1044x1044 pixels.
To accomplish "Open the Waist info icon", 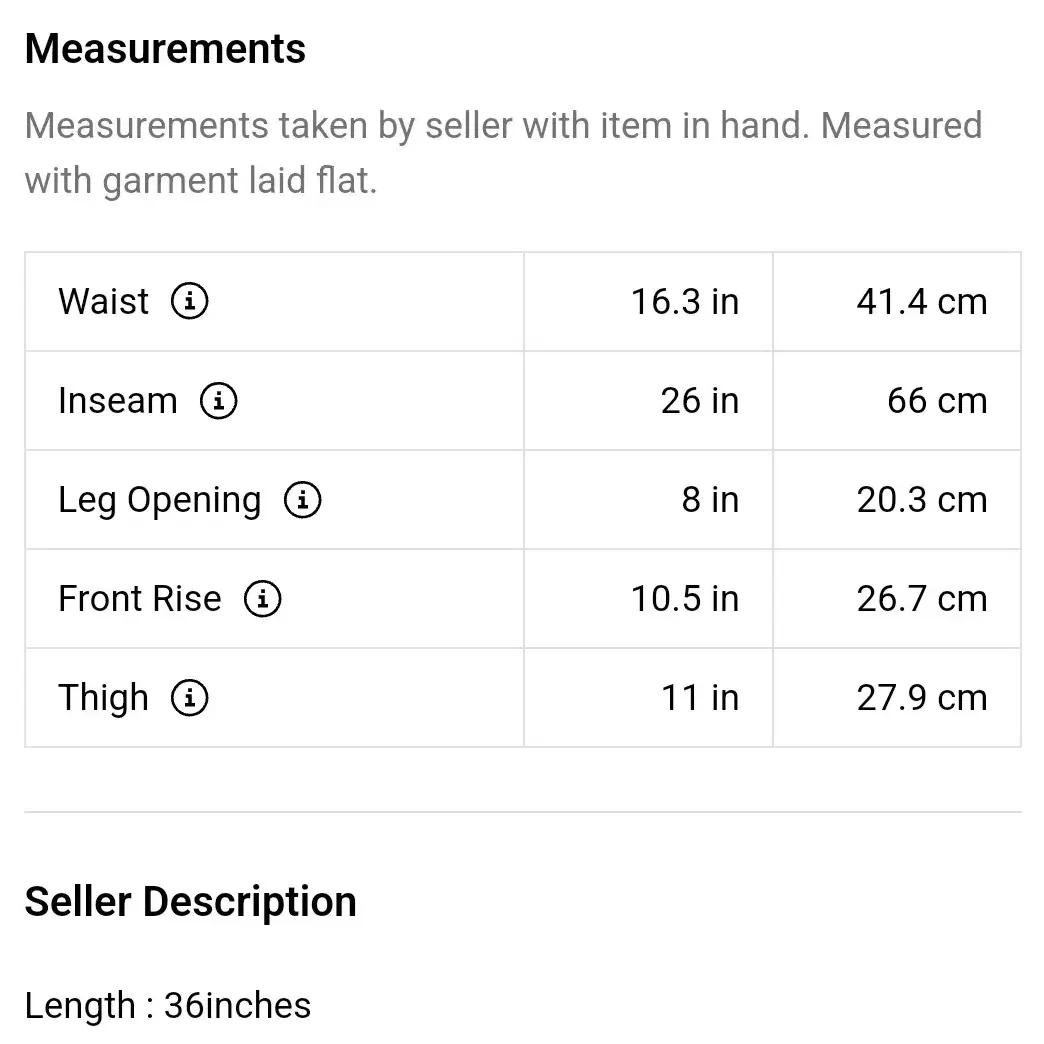I will 190,301.
